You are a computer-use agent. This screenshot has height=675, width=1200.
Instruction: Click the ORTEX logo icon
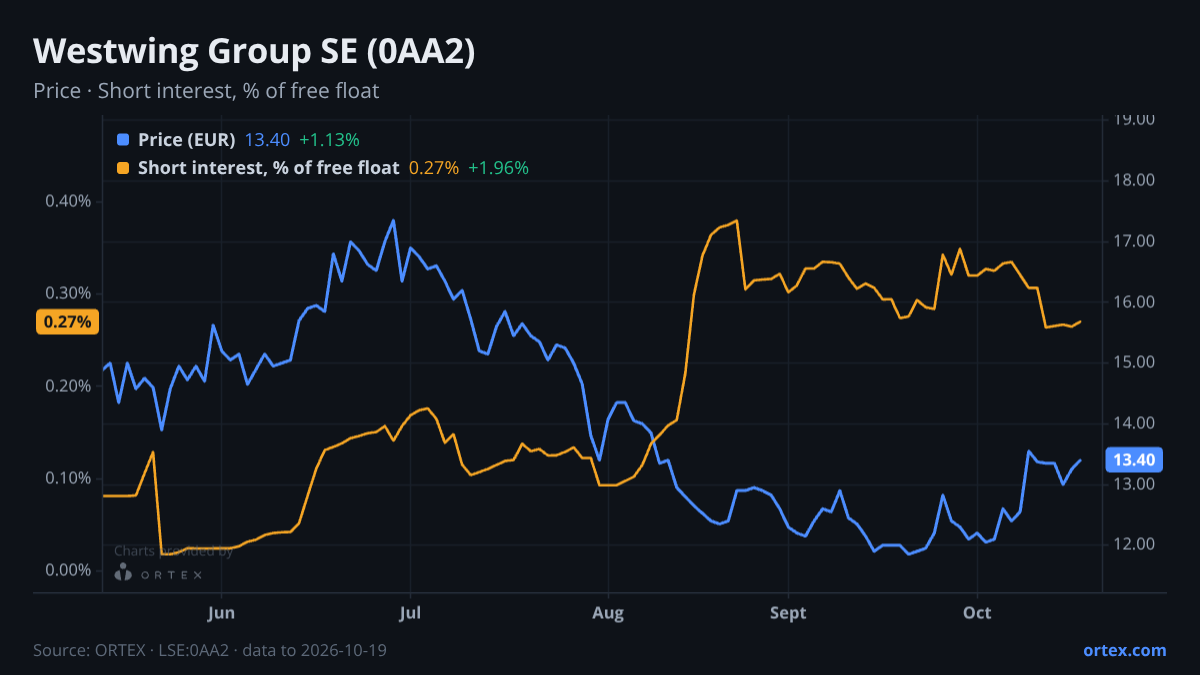[x=123, y=573]
